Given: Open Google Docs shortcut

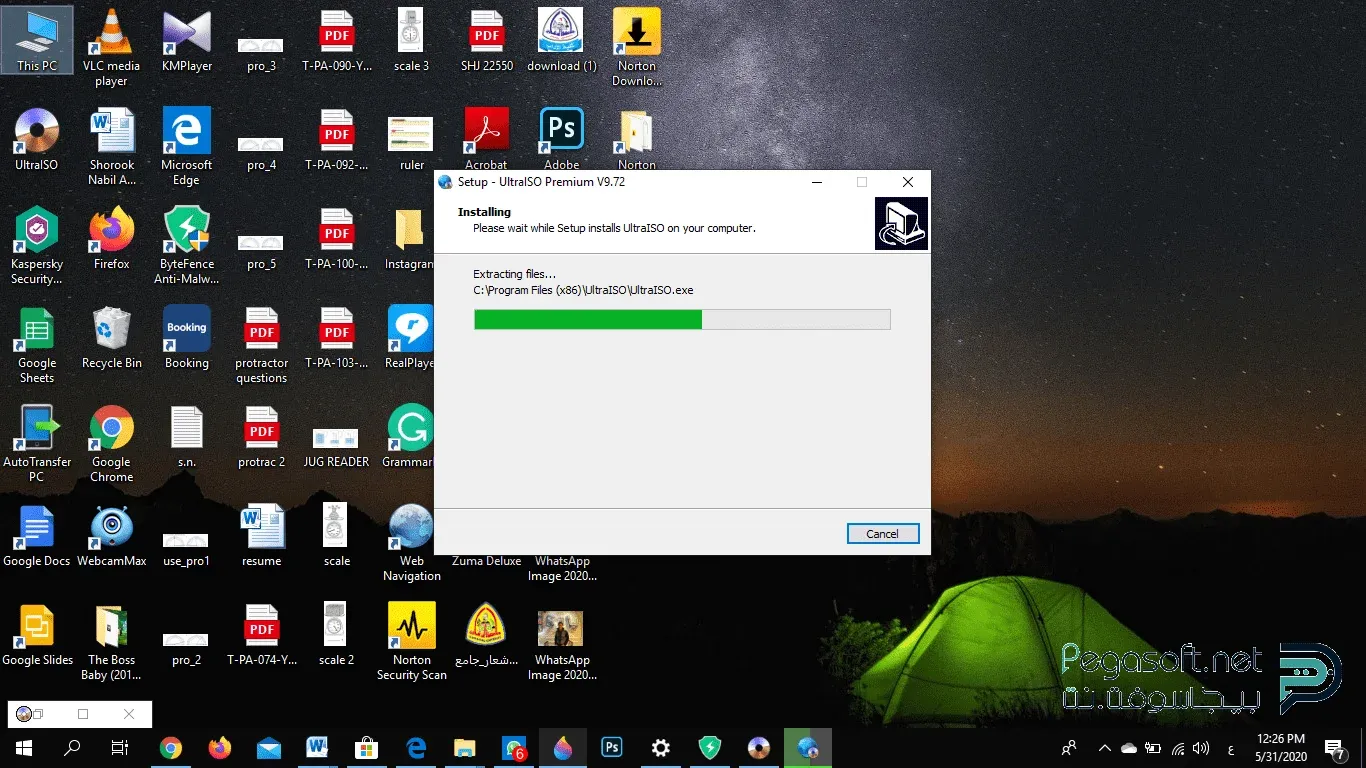Looking at the screenshot, I should coord(37,536).
